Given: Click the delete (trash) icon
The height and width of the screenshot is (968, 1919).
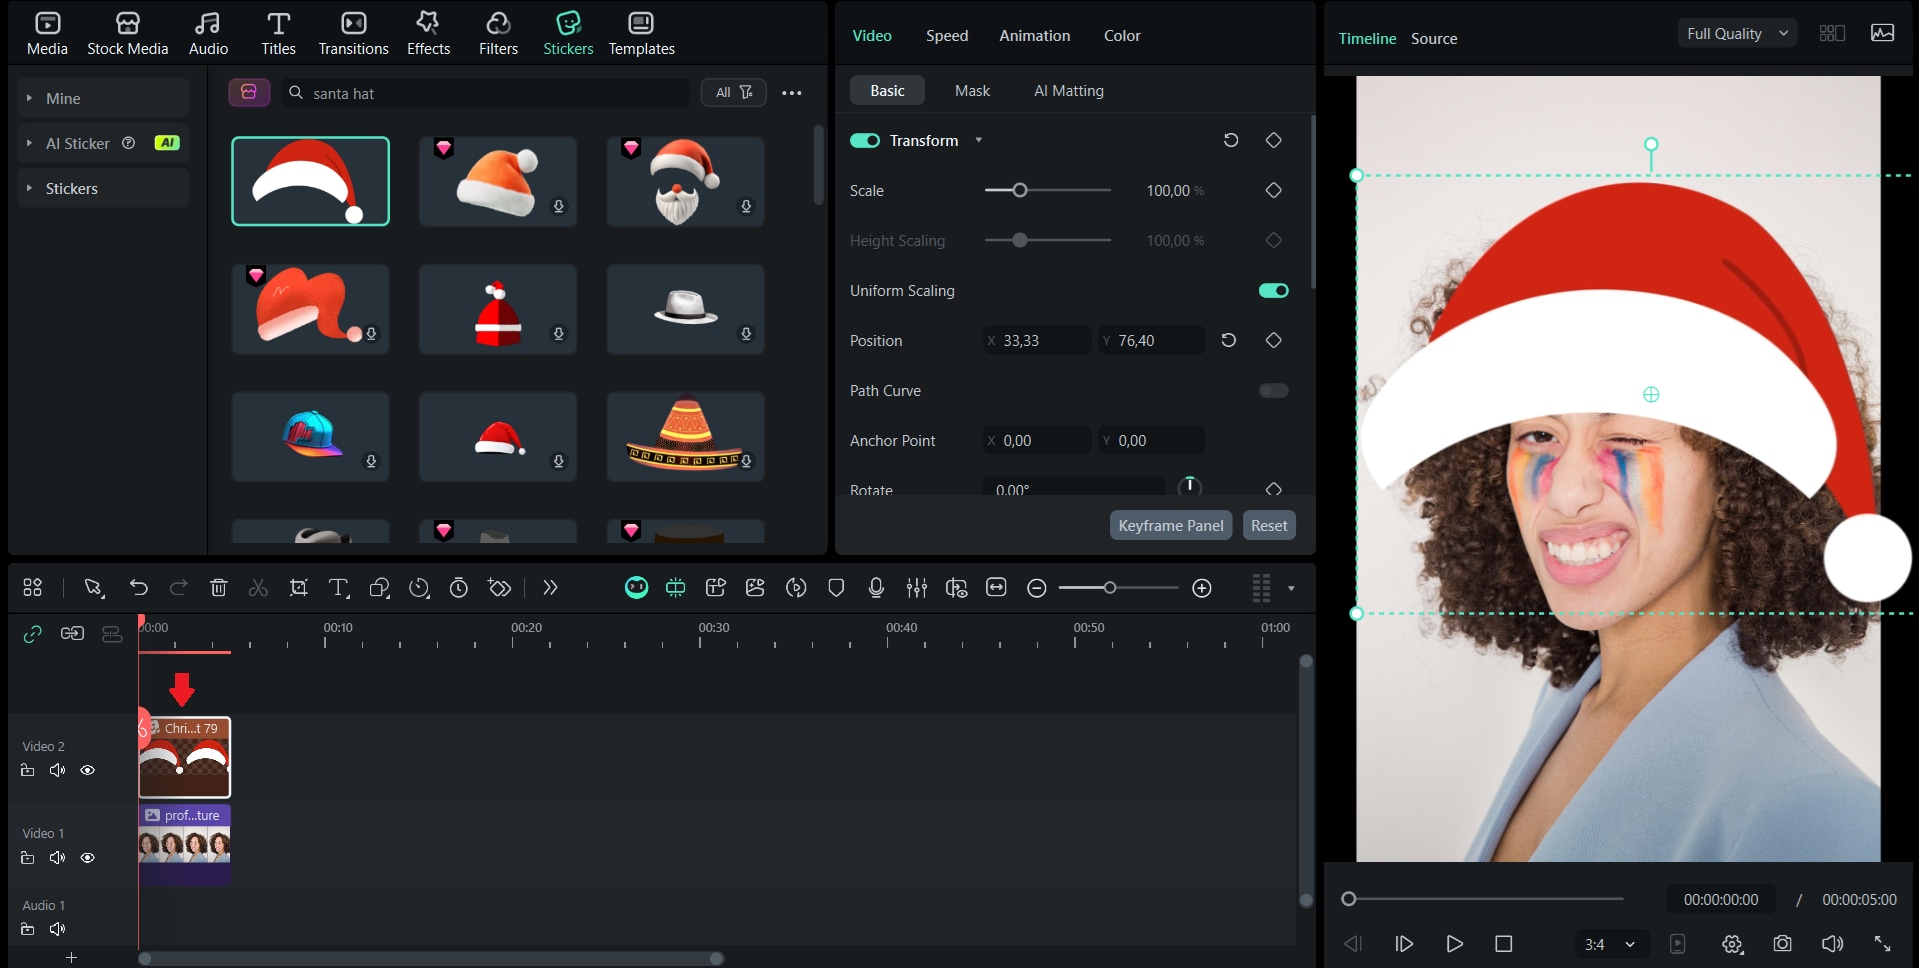Looking at the screenshot, I should 218,588.
